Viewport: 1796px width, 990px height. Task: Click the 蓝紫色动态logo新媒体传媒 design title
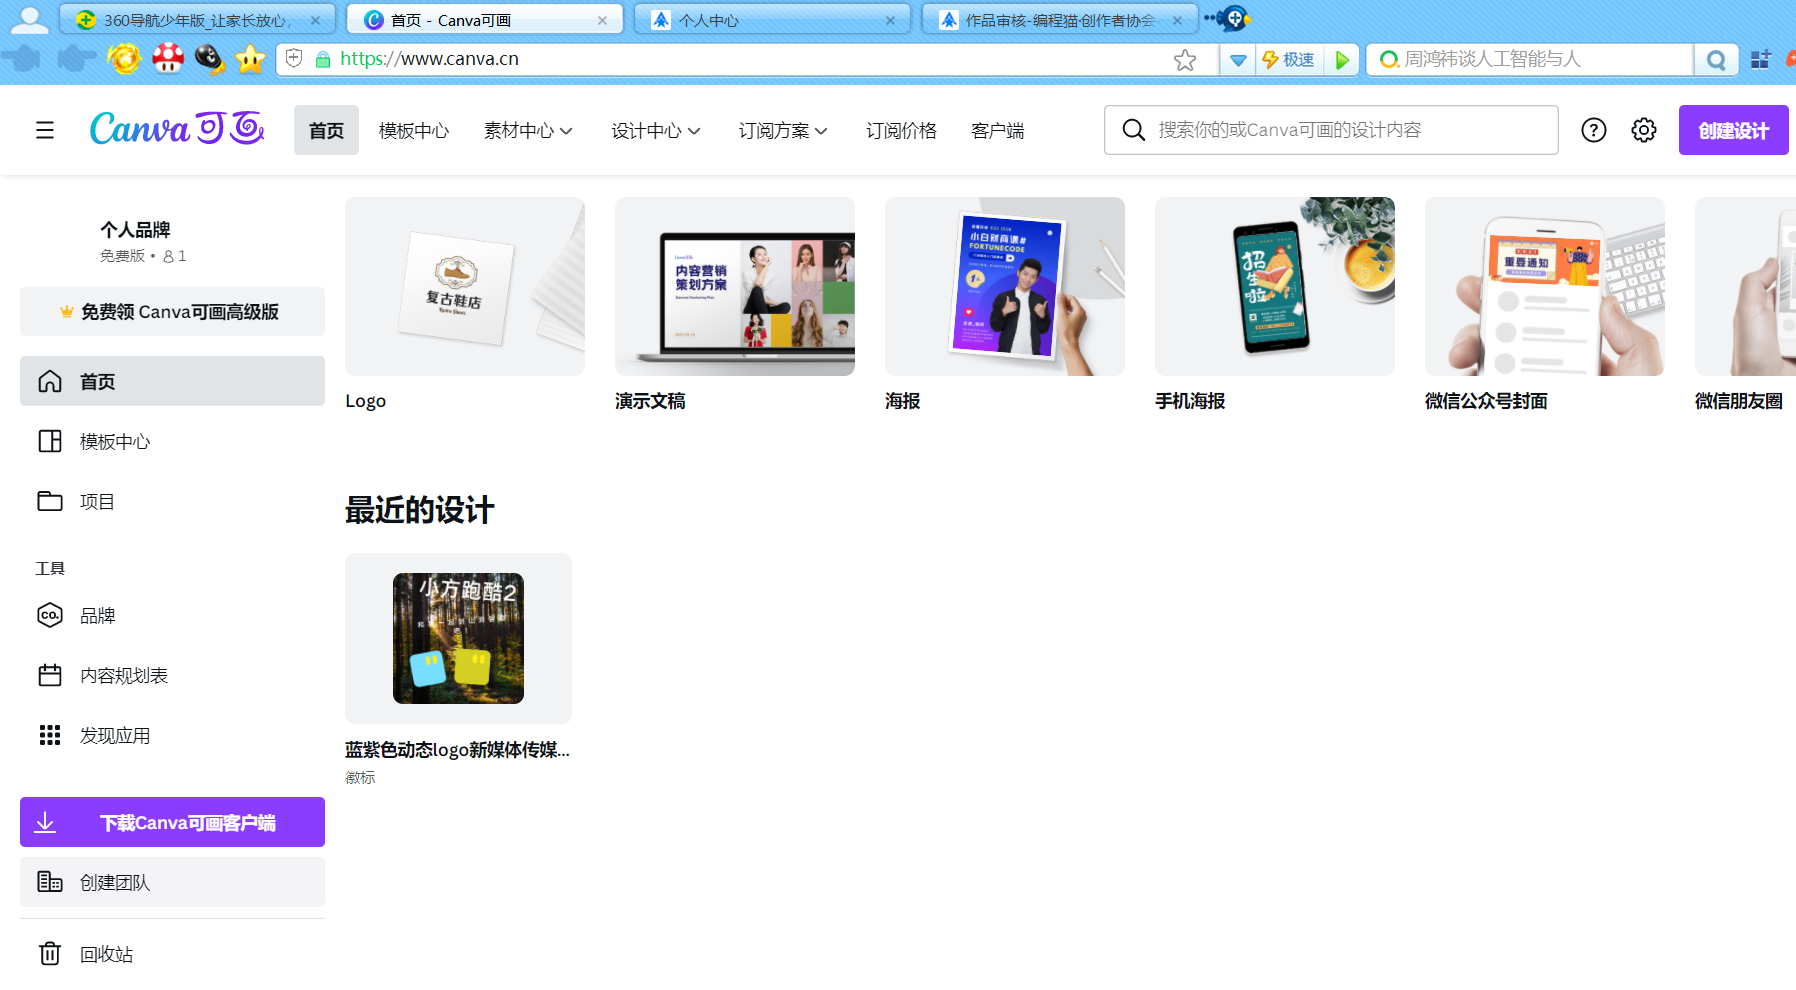point(457,750)
